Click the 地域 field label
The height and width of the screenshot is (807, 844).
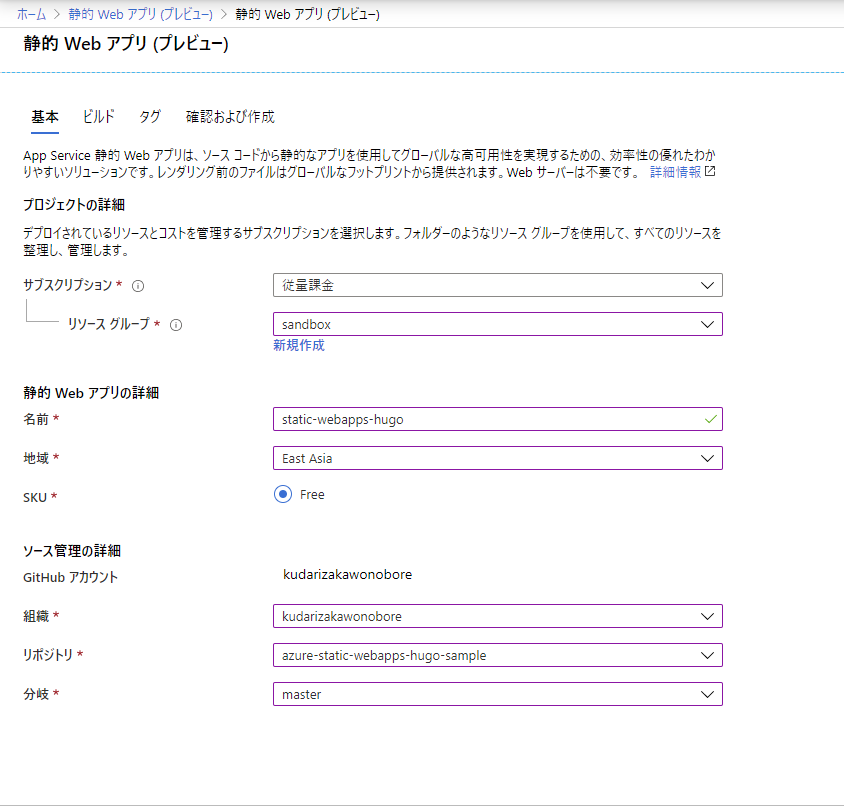click(36, 458)
